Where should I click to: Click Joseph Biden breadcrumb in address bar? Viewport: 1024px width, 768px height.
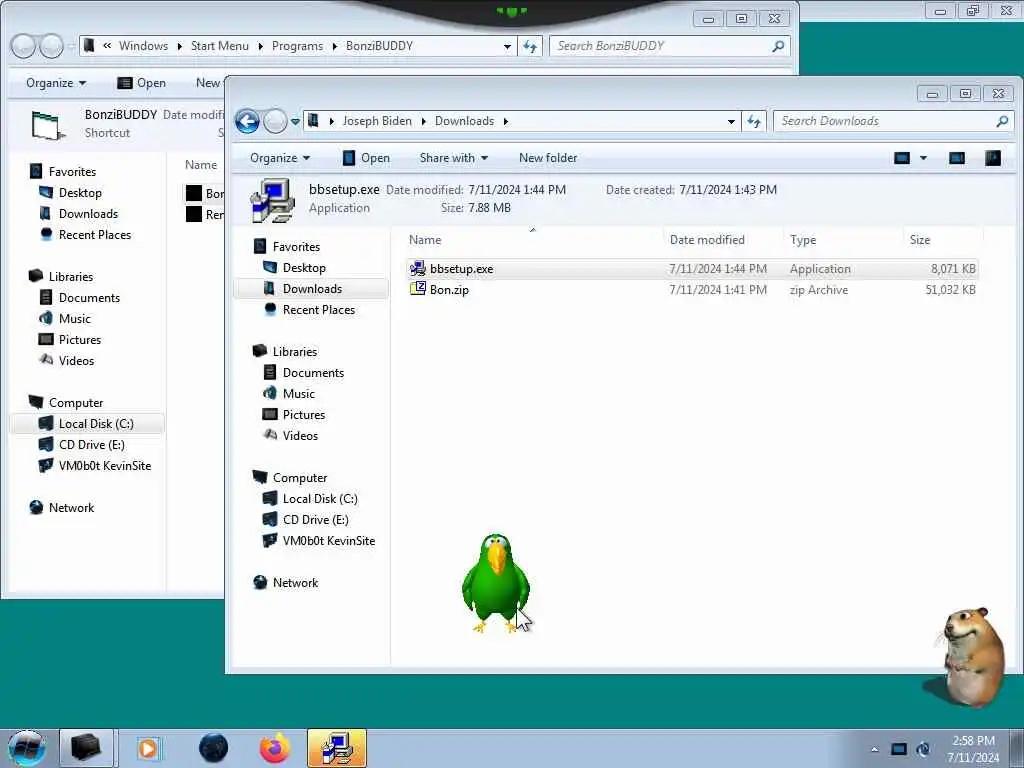(x=377, y=121)
